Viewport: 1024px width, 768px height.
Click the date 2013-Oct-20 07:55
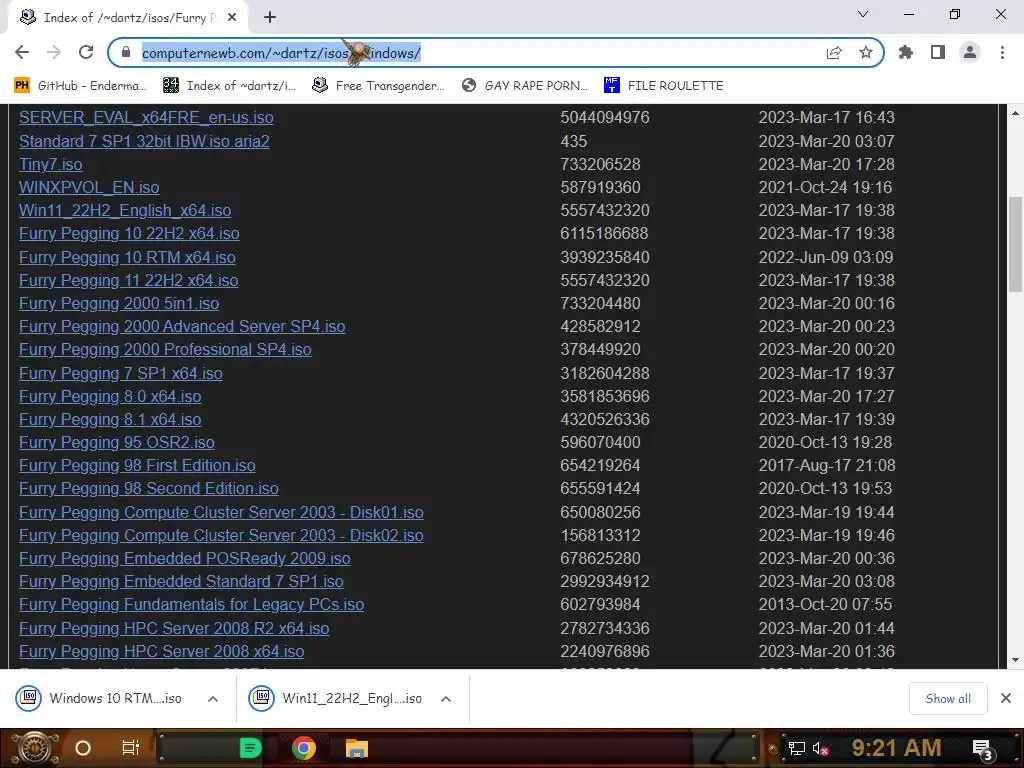pyautogui.click(x=825, y=605)
